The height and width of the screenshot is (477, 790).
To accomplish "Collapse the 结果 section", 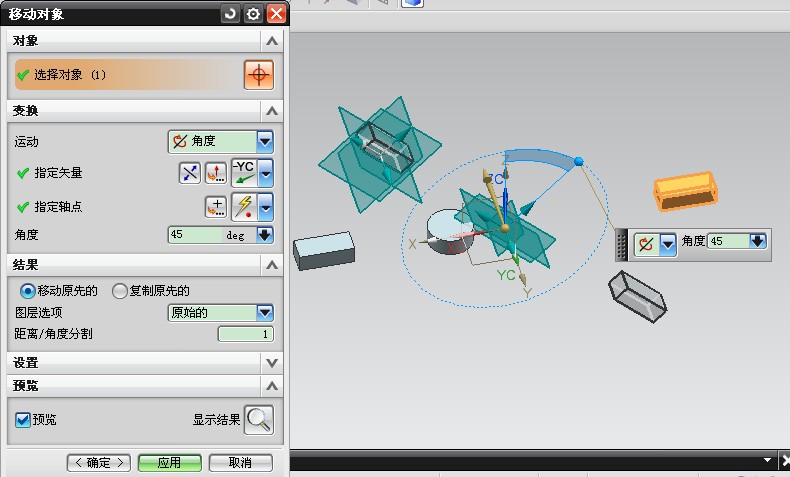I will tap(272, 265).
